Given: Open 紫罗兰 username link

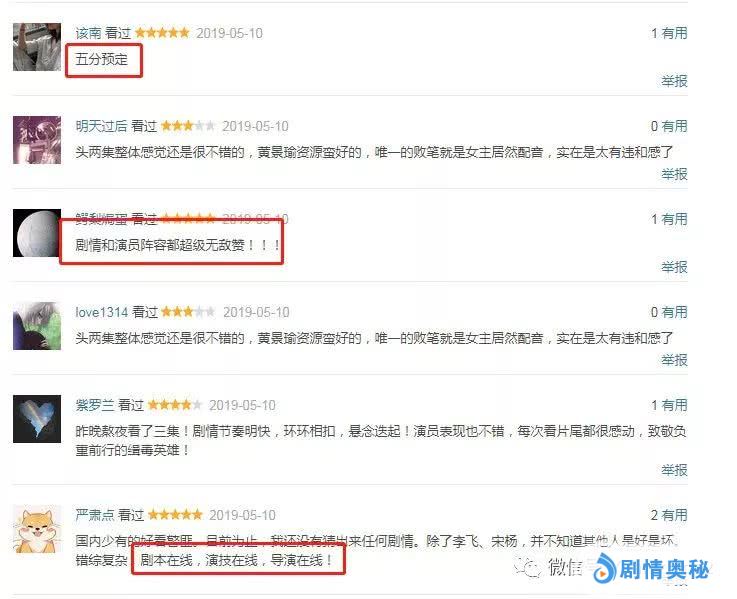Looking at the screenshot, I should [95, 405].
